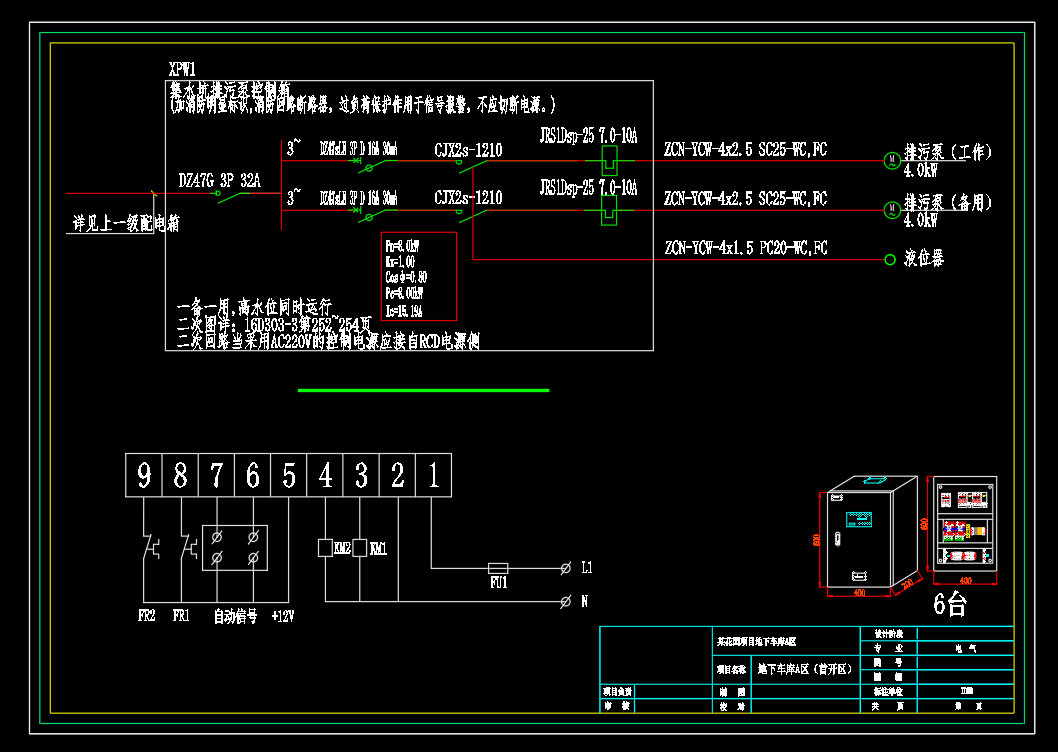Viewport: 1058px width, 752px height.
Task: Click the 制图 cell in title block
Action: tap(731, 691)
